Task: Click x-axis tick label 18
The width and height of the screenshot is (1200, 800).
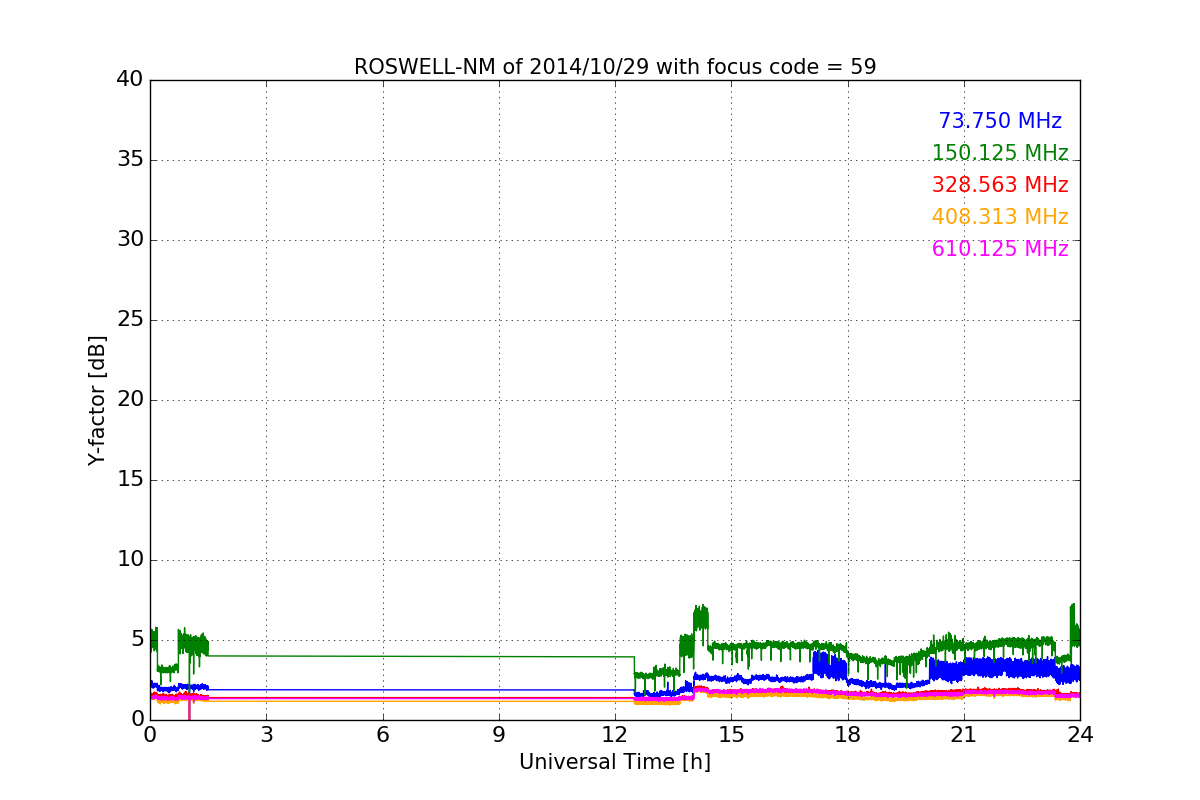Action: click(847, 734)
